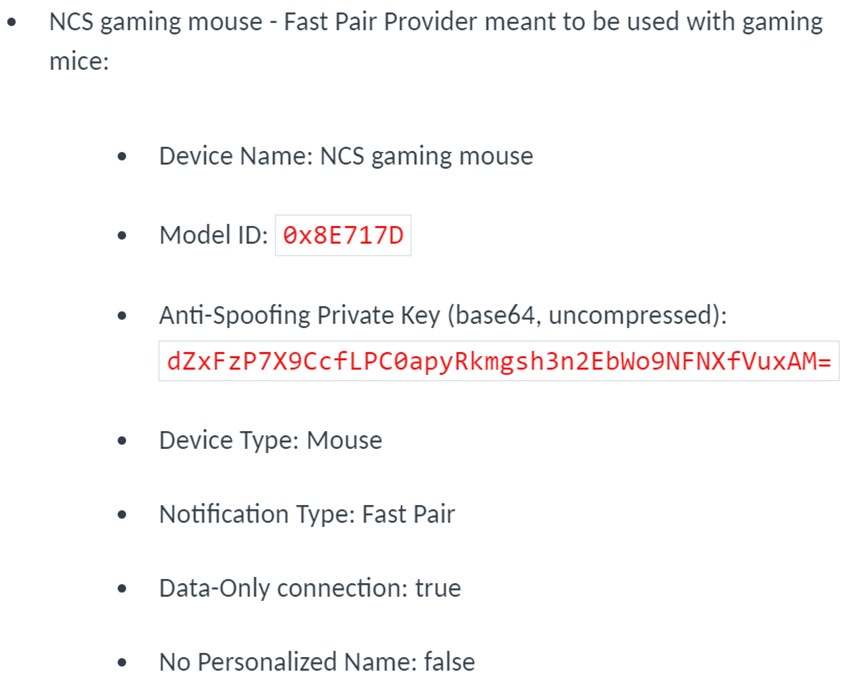Click the Anti-Spoofing Private Key code block
Viewport: 847px width, 679px height.
[x=499, y=361]
